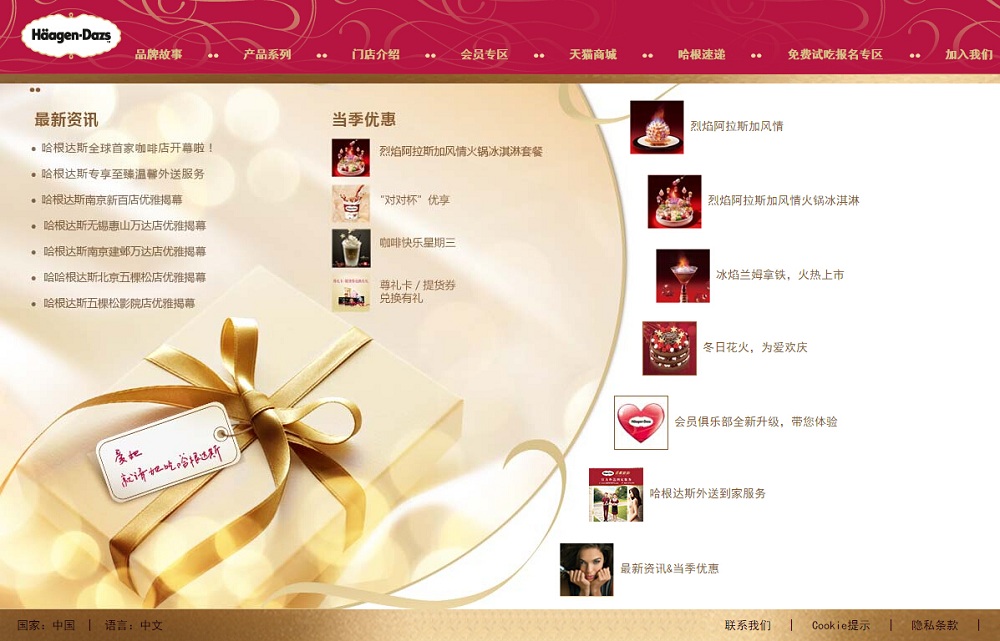Open news 哈根达斯全球首家咖啡店开幕啦
1000x641 pixels.
coord(129,148)
